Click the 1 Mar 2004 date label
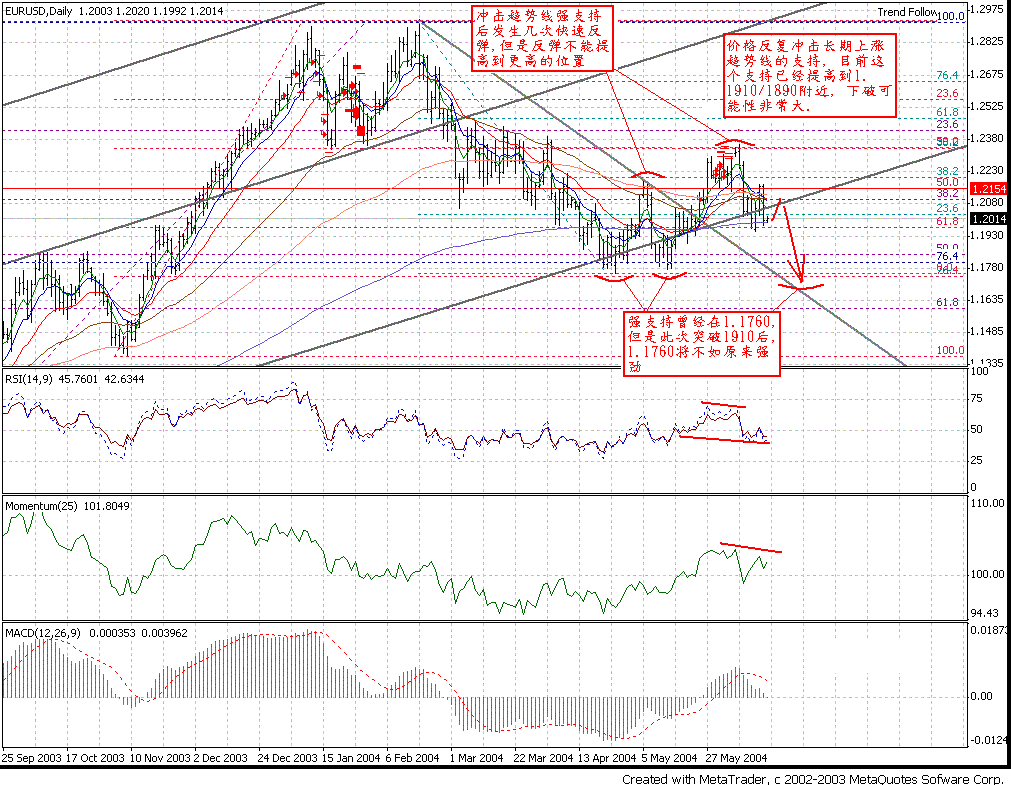This screenshot has width=1011, height=785. click(x=476, y=757)
